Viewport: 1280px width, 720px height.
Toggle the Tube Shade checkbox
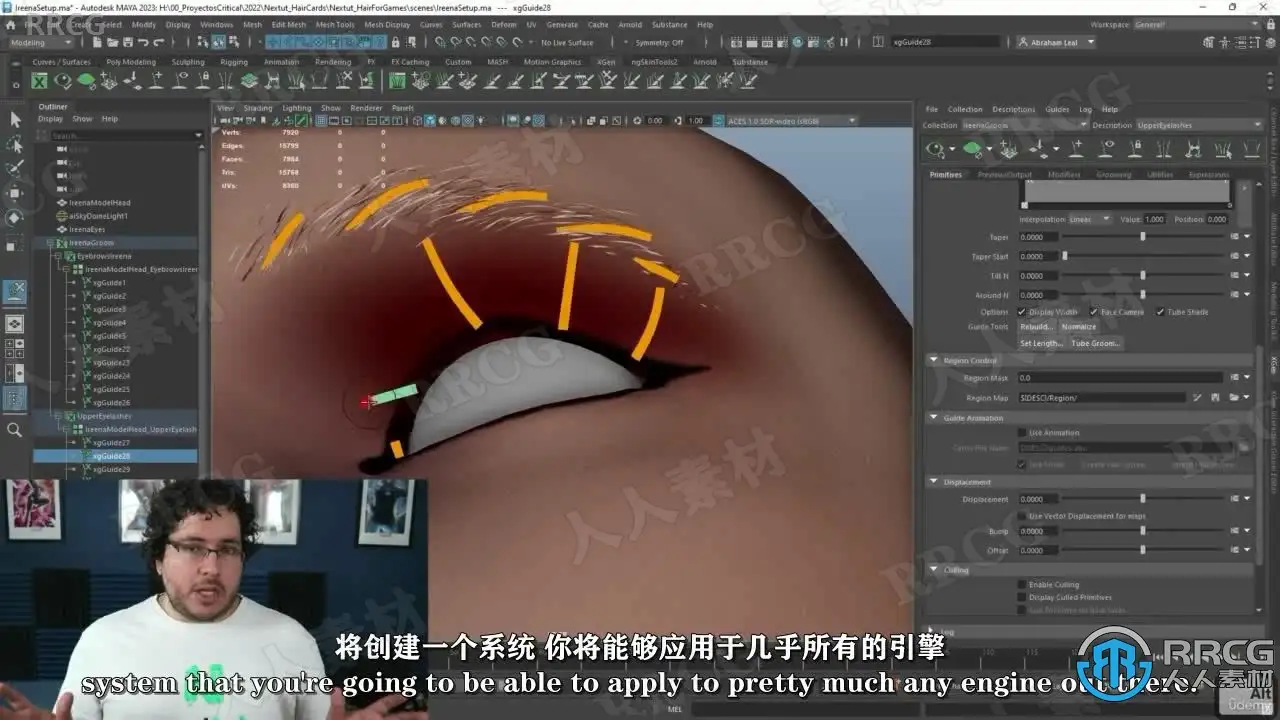[x=1160, y=312]
